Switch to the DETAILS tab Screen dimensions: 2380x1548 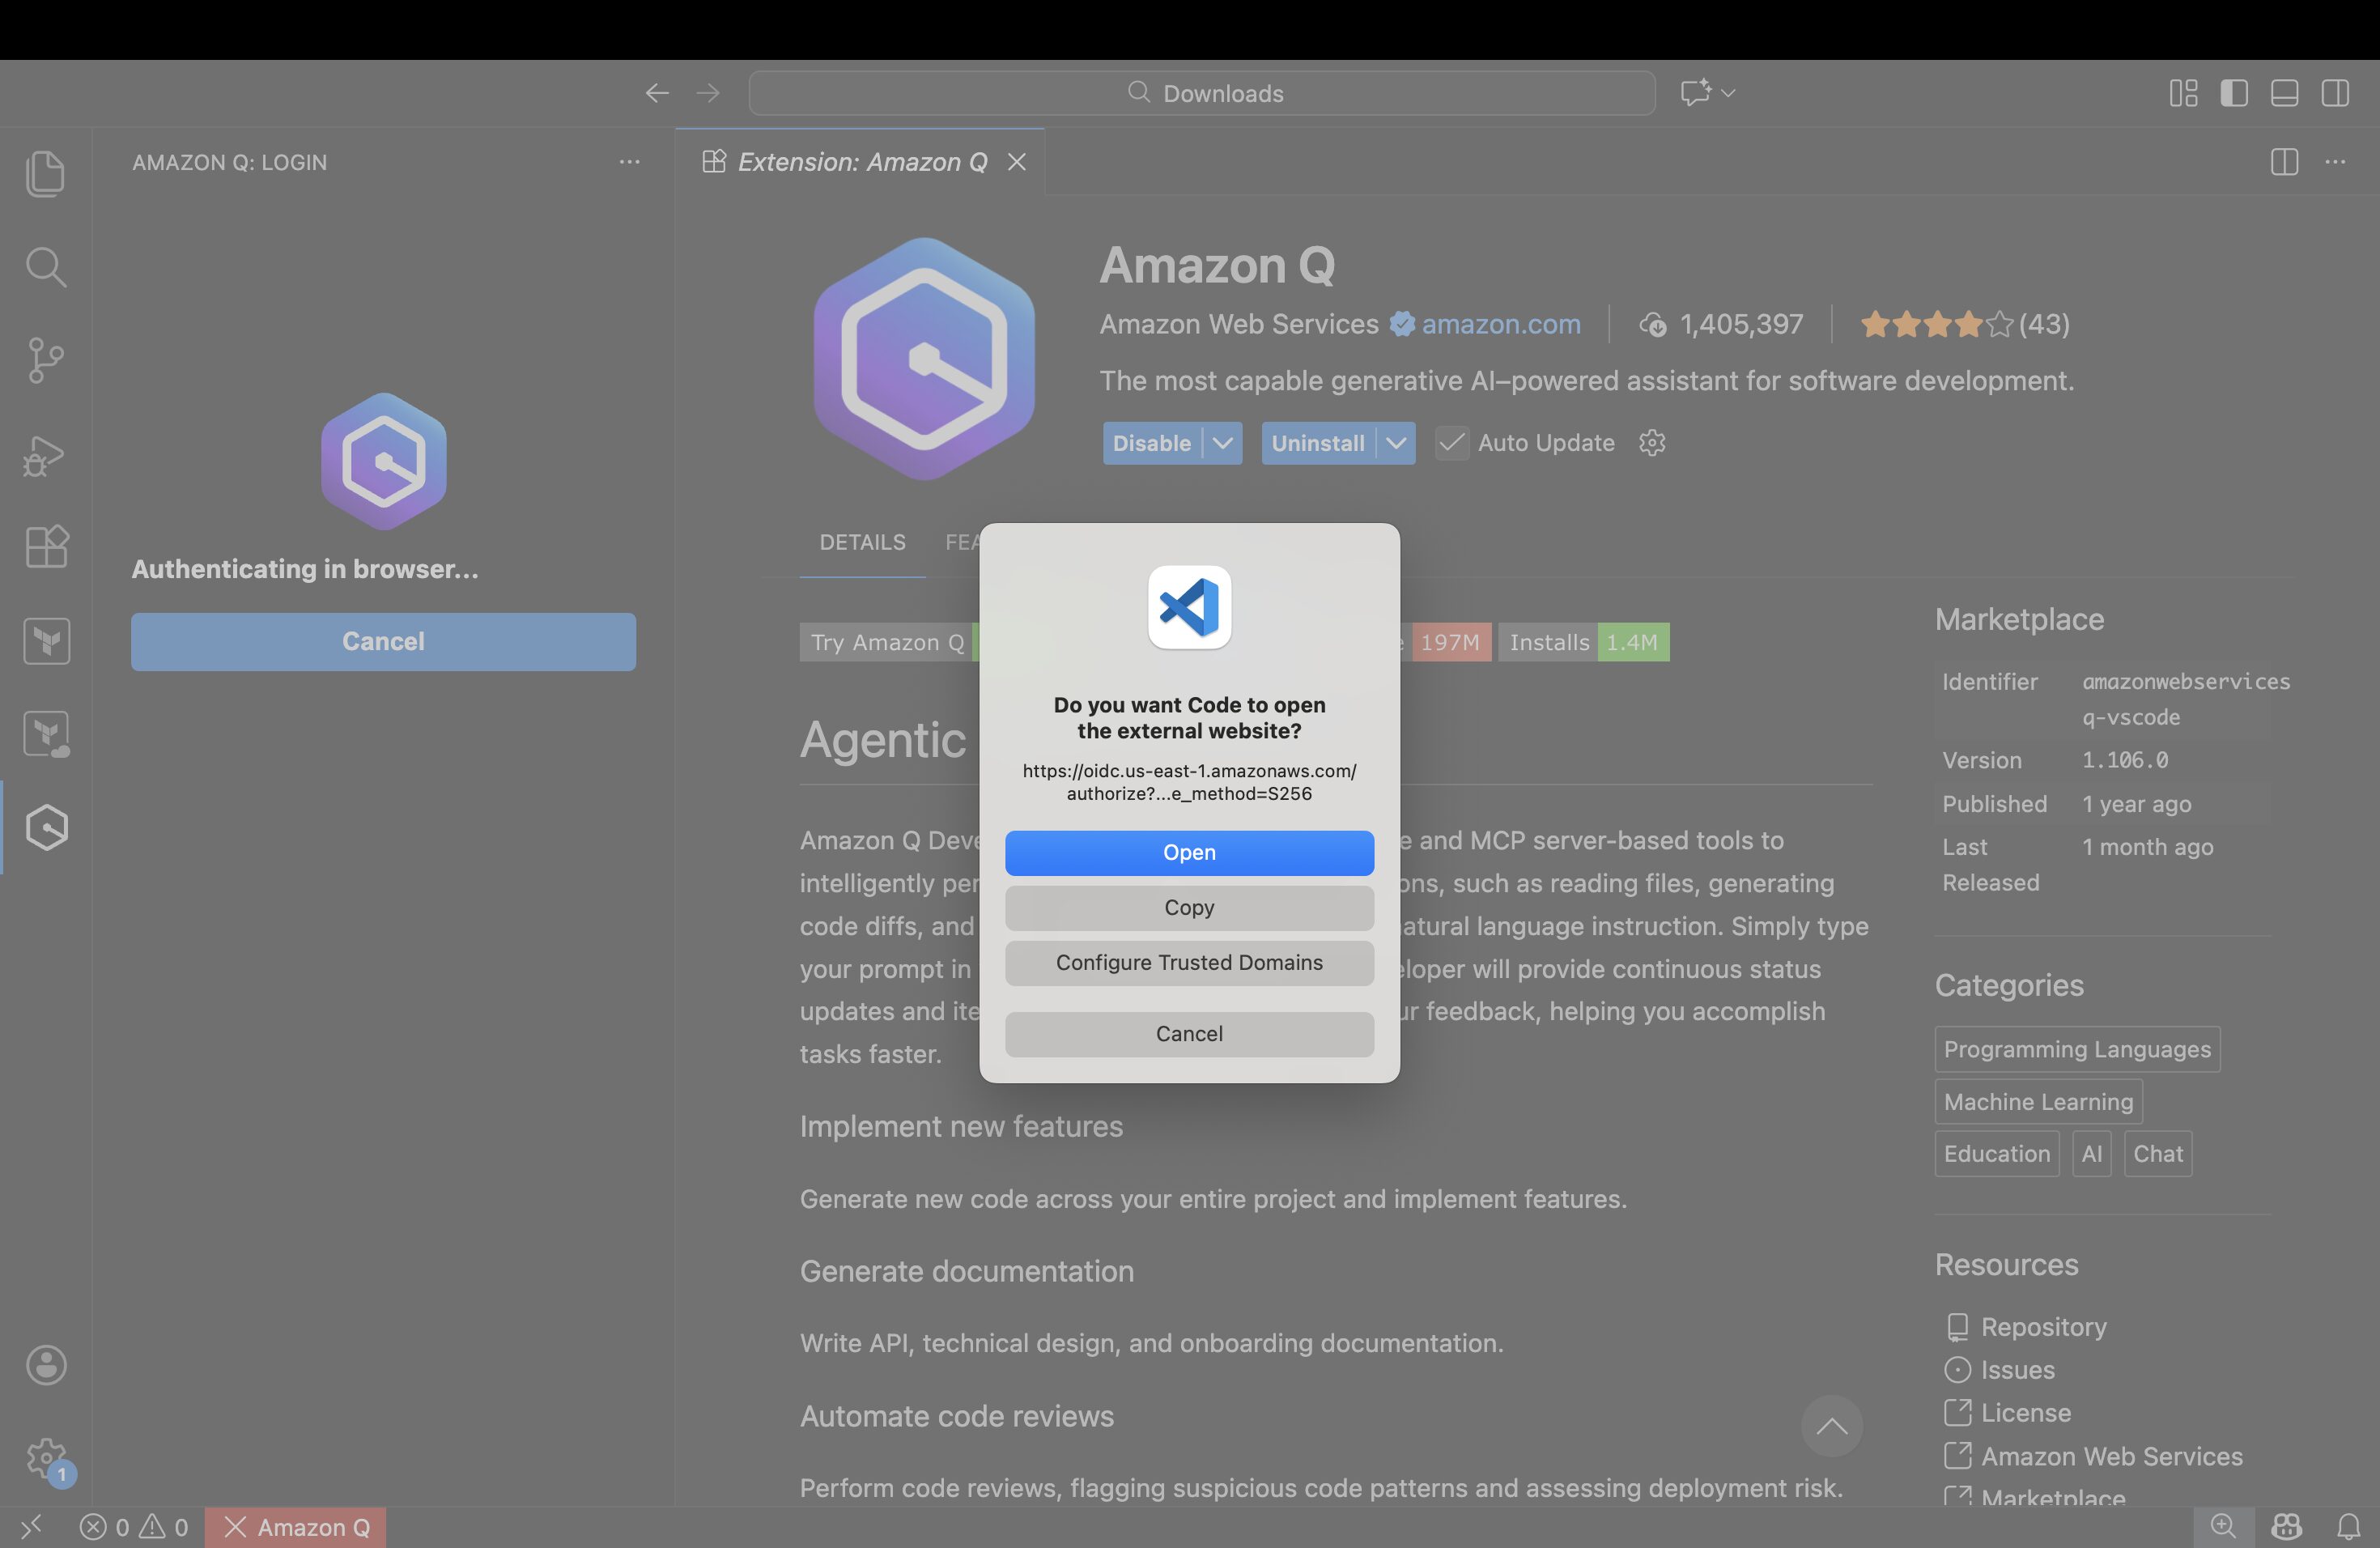(862, 542)
